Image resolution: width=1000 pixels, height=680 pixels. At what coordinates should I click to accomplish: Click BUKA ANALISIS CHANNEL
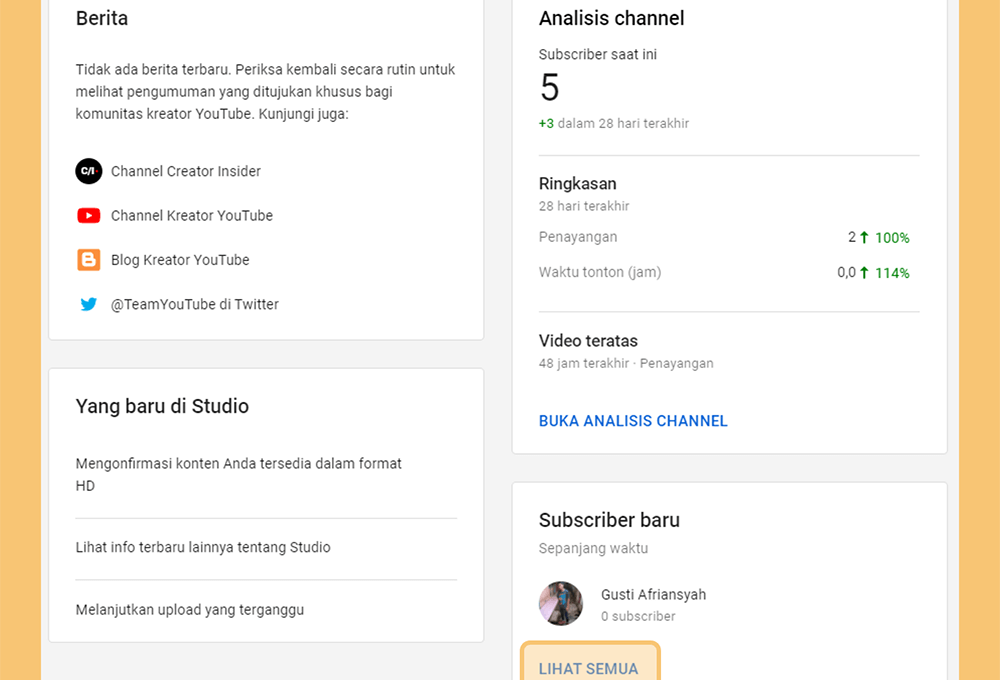click(633, 421)
